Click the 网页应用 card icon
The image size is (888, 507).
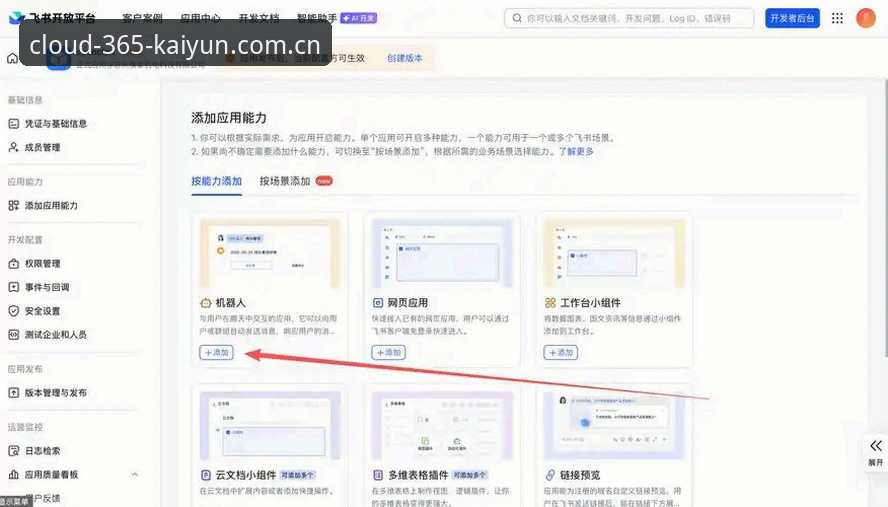tap(378, 303)
